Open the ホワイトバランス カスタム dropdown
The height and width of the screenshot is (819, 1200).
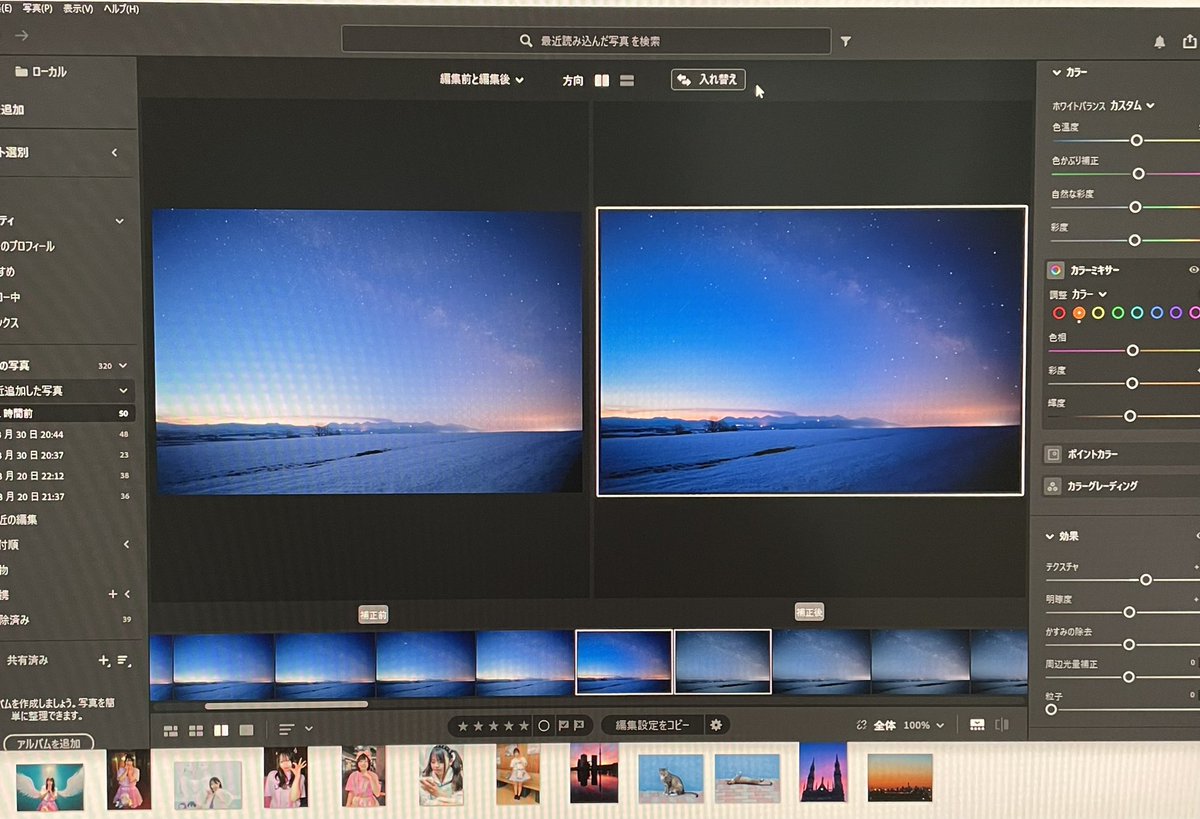click(1133, 105)
